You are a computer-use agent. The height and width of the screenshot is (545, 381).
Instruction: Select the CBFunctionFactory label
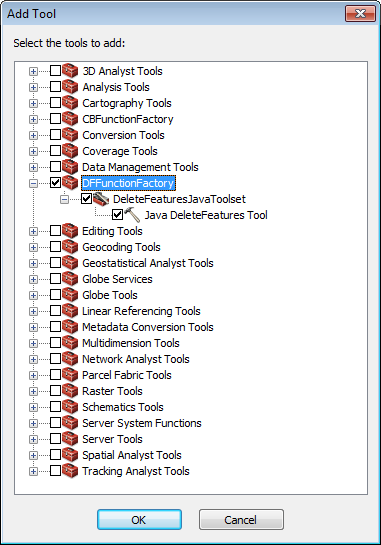[x=128, y=119]
